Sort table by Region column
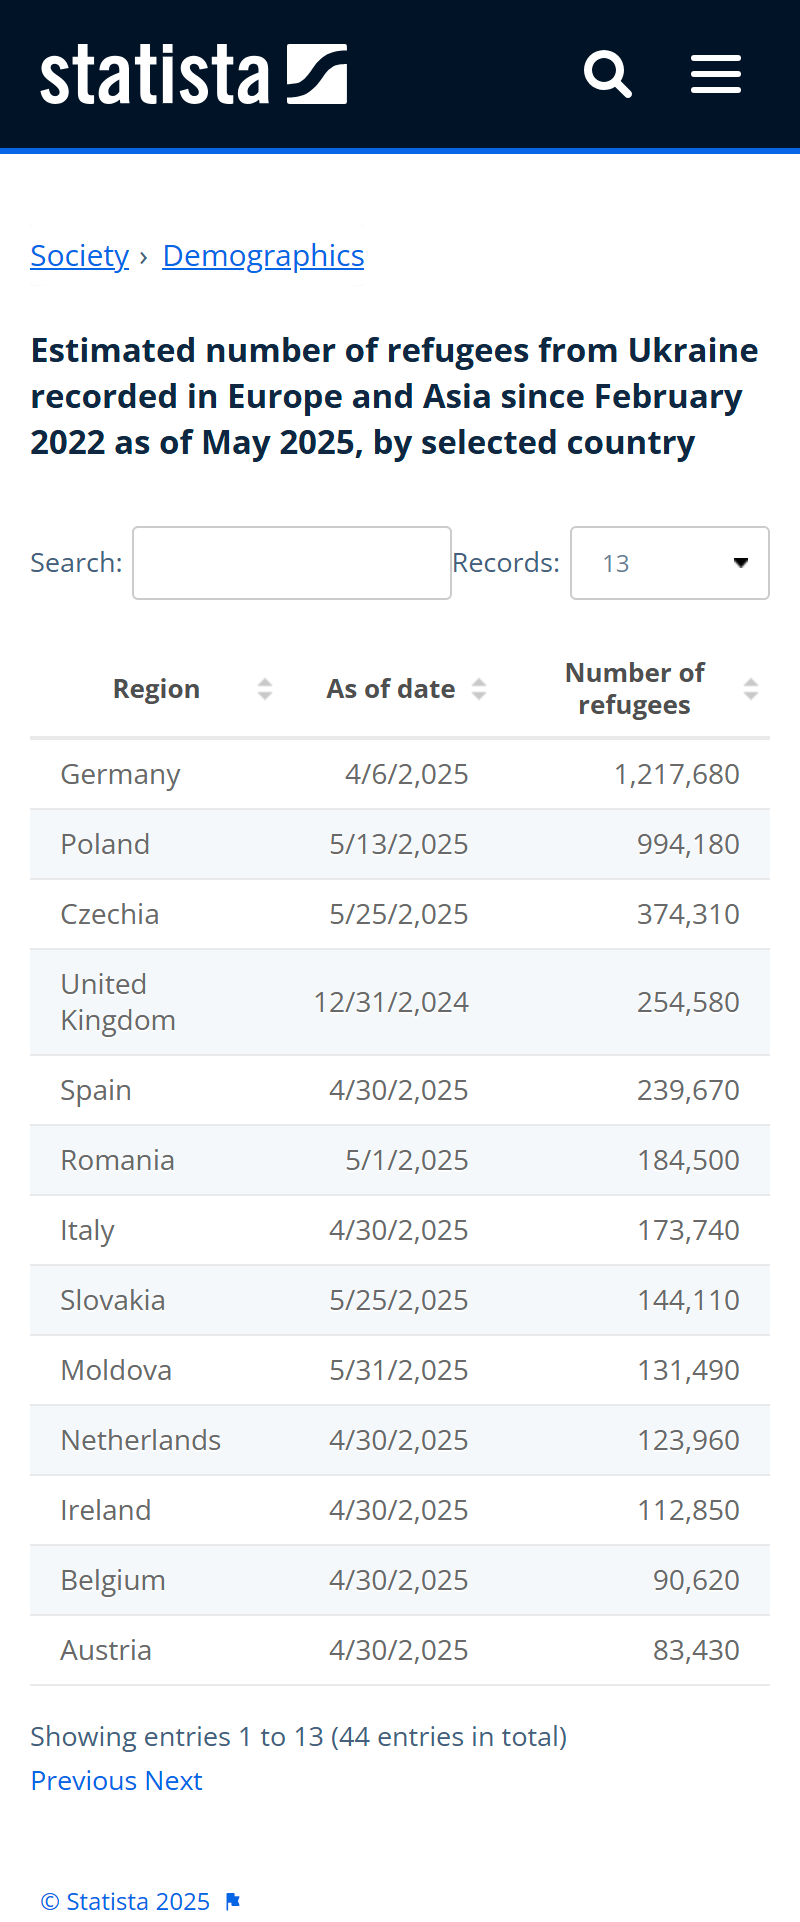 click(264, 689)
